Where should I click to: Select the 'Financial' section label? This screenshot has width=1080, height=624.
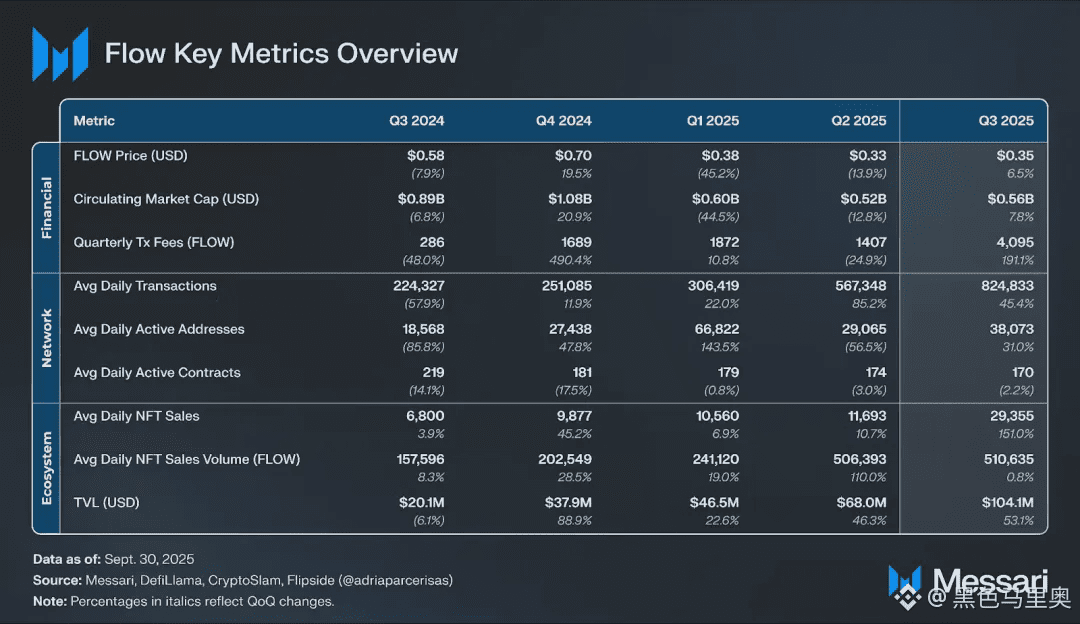(46, 207)
